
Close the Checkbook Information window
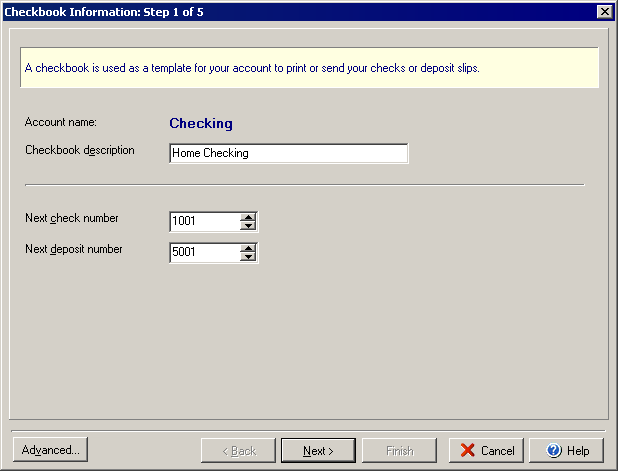(605, 12)
